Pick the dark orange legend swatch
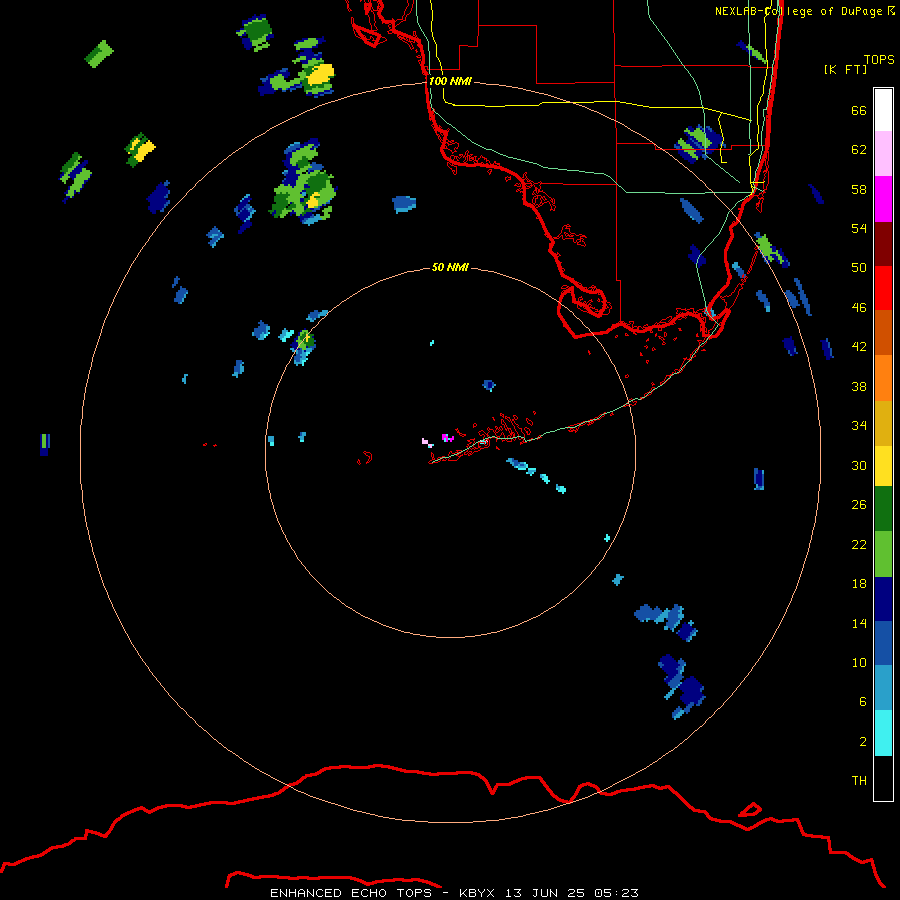The image size is (900, 900). [x=883, y=333]
